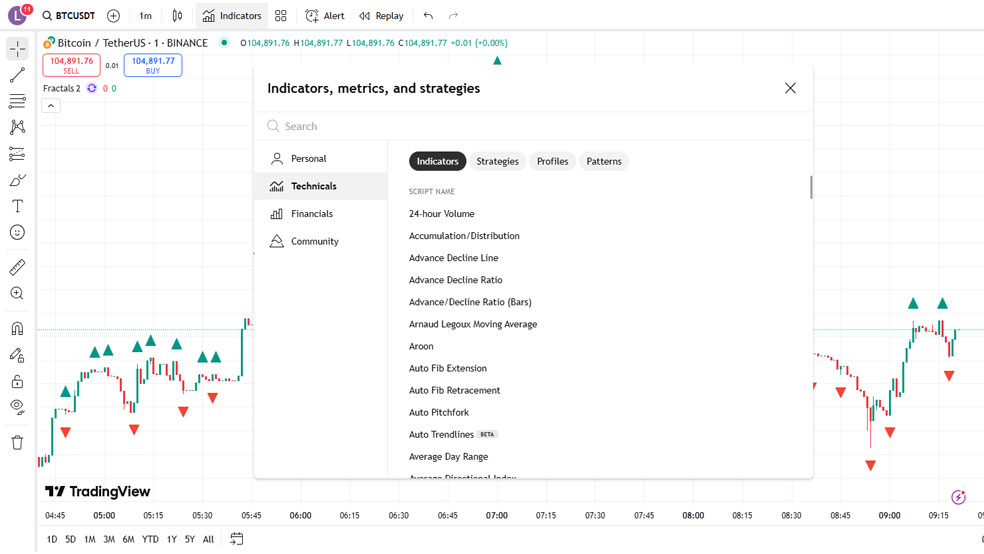Select the crosshair cursor tool
This screenshot has height=554, width=984.
18,48
